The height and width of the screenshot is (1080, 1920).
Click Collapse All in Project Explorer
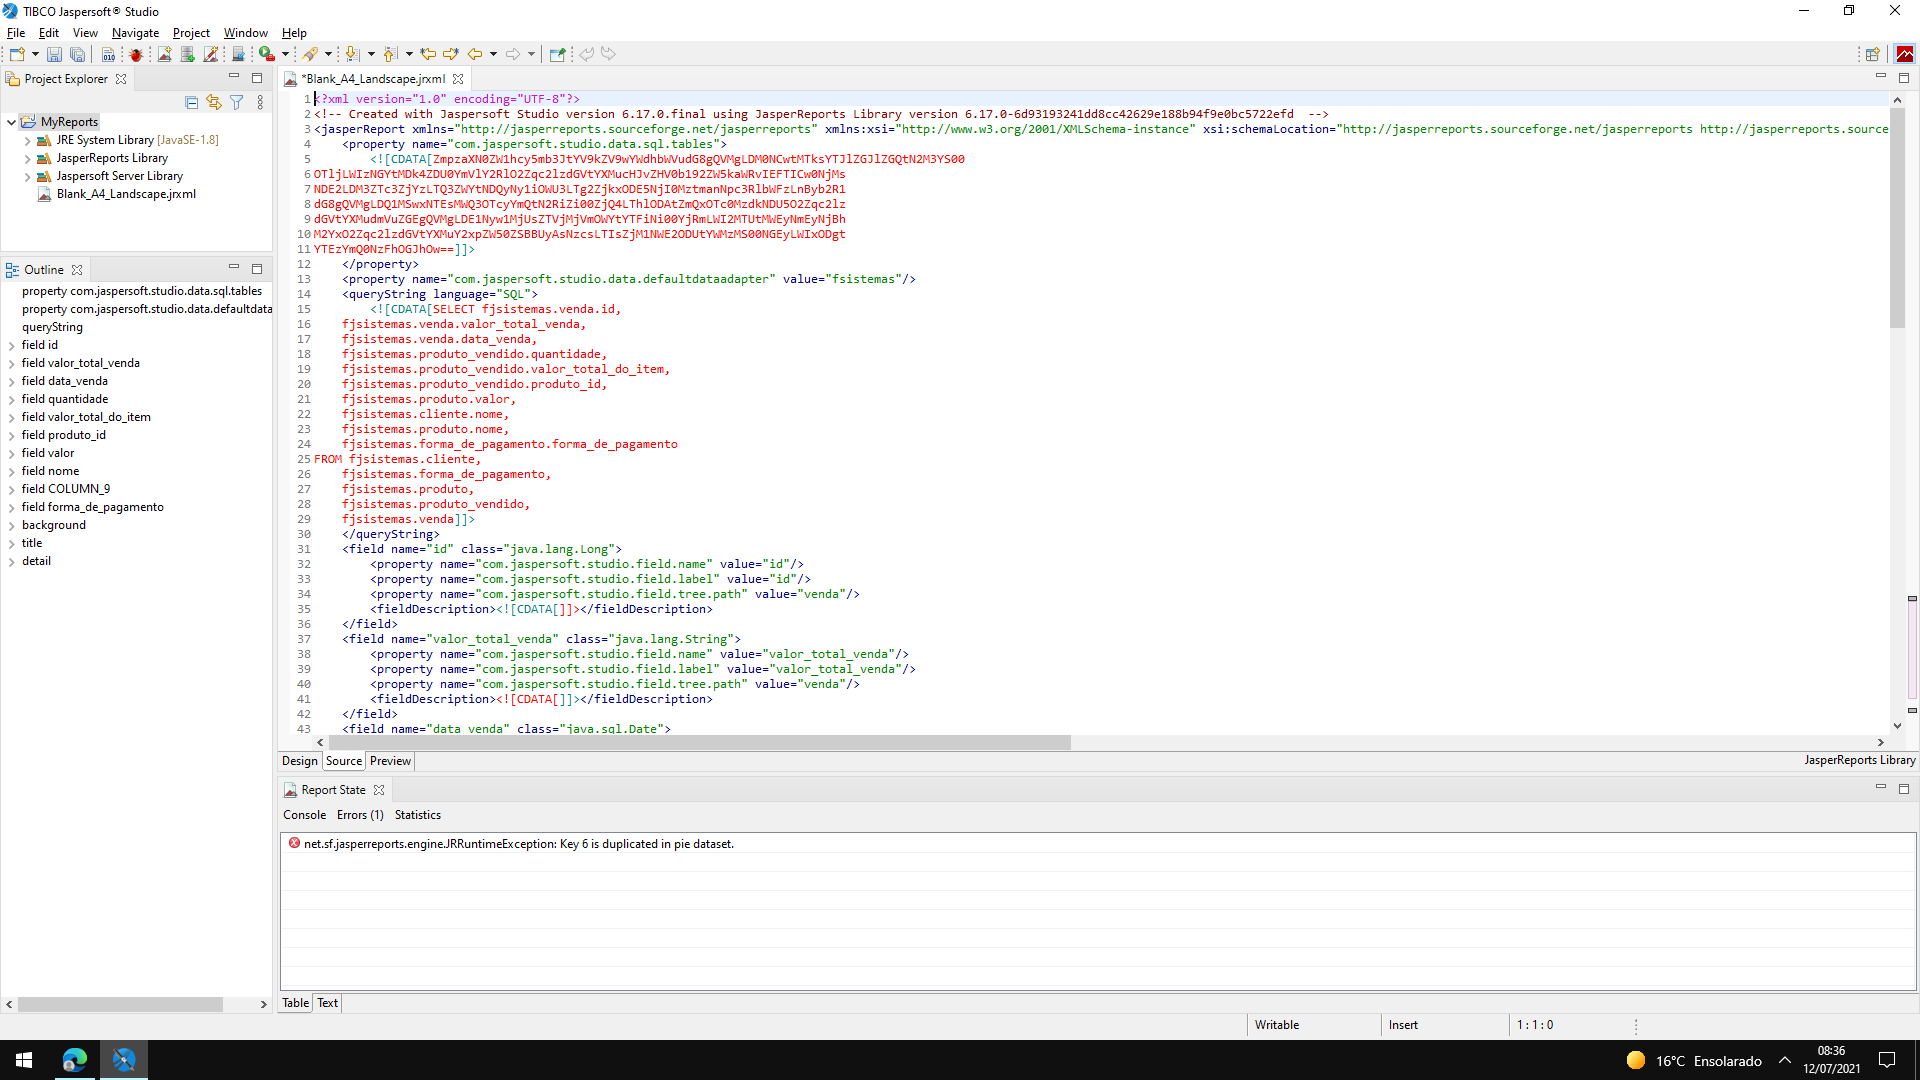click(192, 102)
